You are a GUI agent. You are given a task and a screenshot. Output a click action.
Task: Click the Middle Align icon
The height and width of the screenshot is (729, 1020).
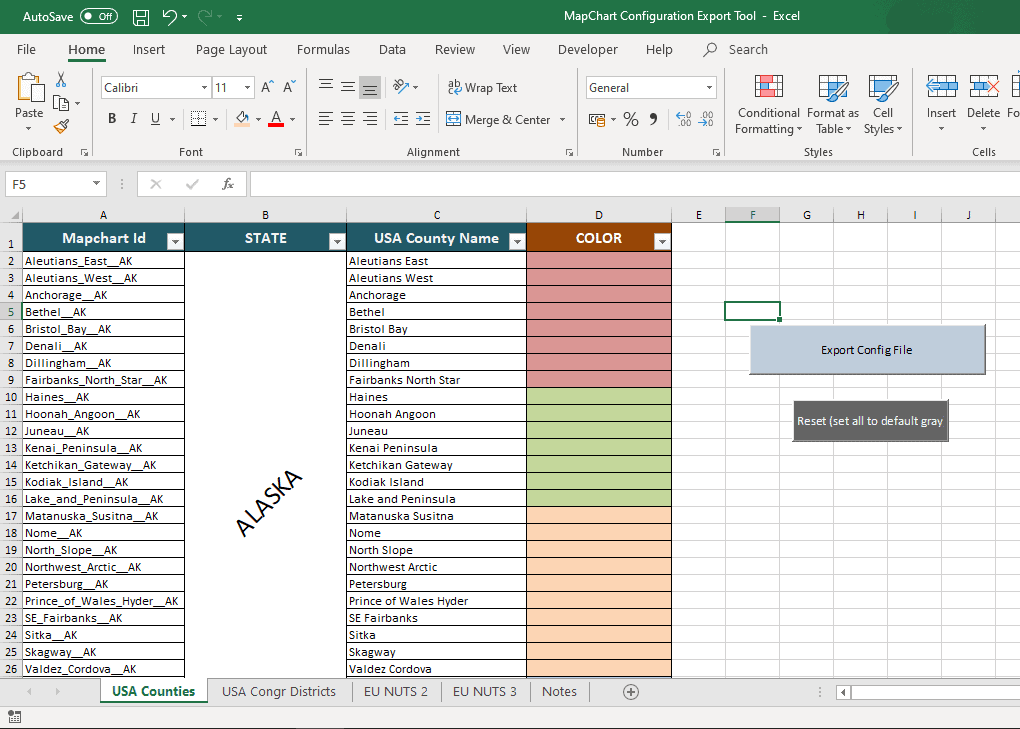(x=348, y=86)
